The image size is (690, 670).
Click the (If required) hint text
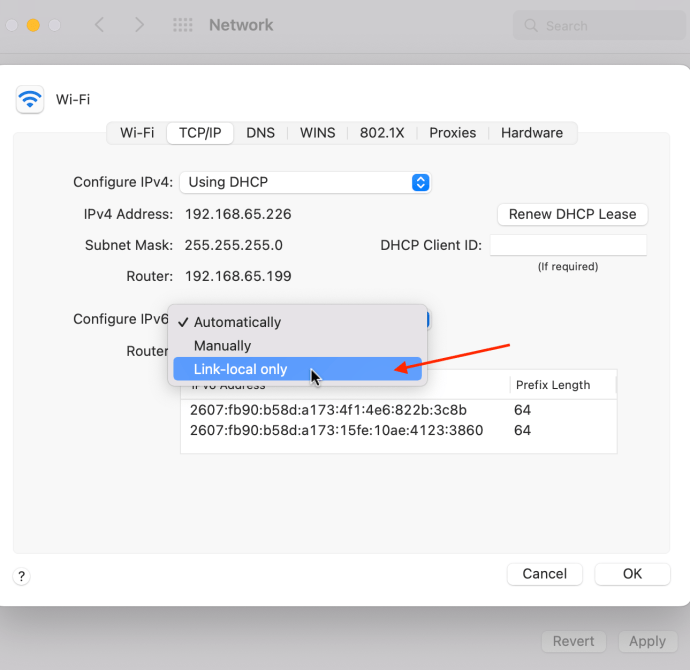(x=568, y=267)
